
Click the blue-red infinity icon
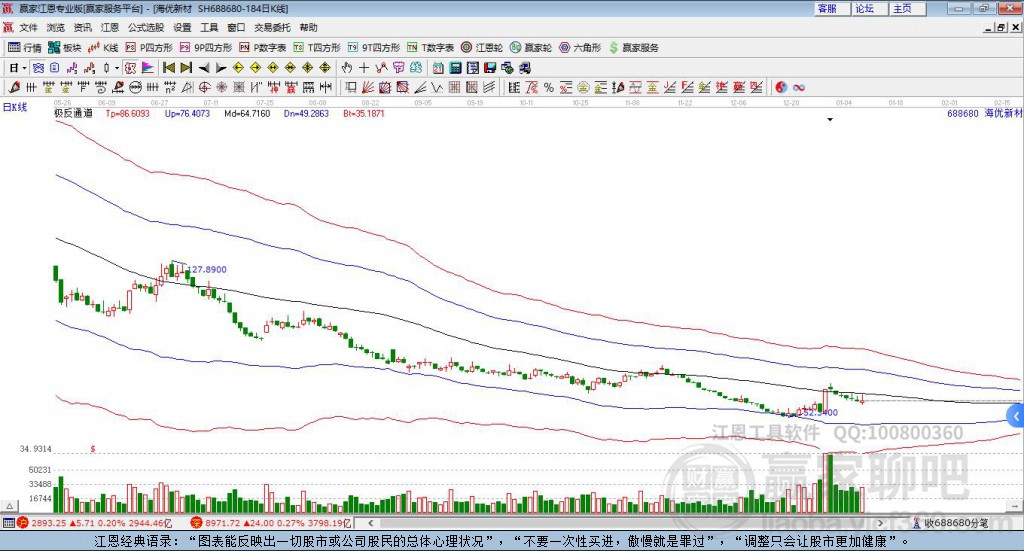coord(799,87)
